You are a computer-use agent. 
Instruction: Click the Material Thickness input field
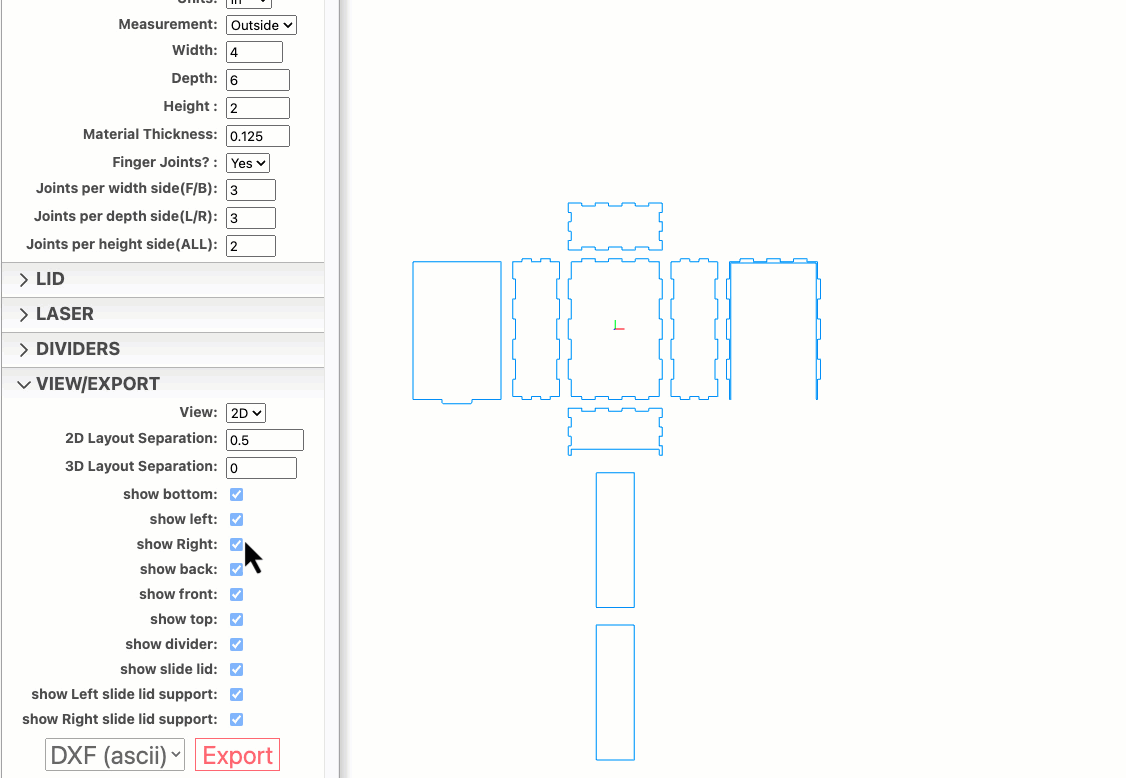(258, 136)
